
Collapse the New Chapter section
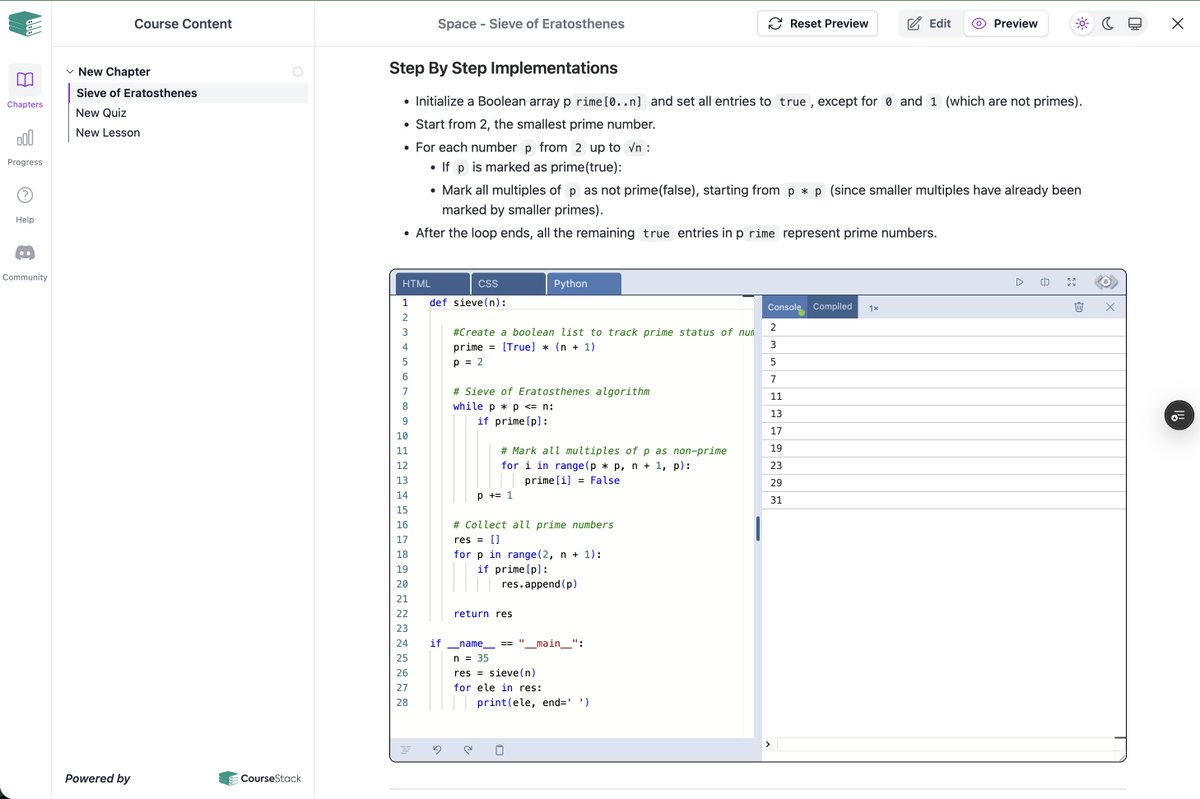69,71
